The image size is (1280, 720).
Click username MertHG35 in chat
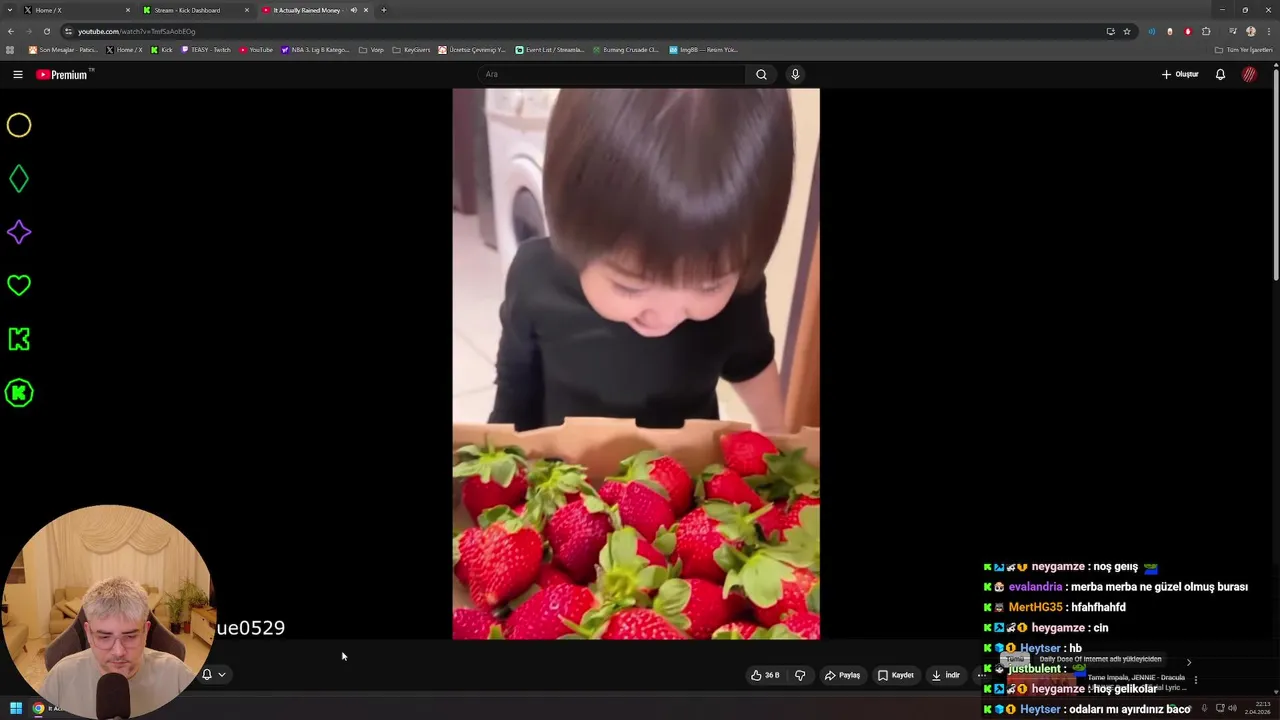click(x=1035, y=607)
